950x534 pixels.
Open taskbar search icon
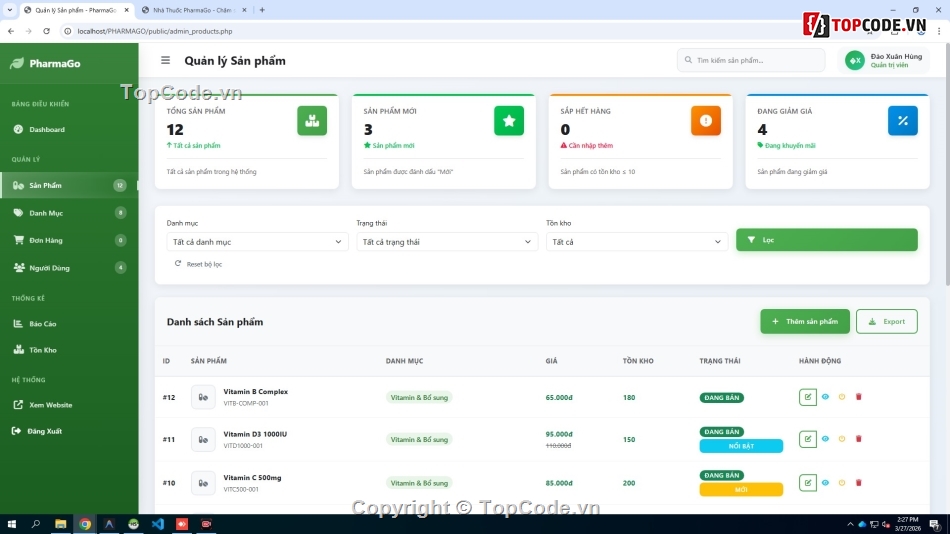click(x=36, y=524)
